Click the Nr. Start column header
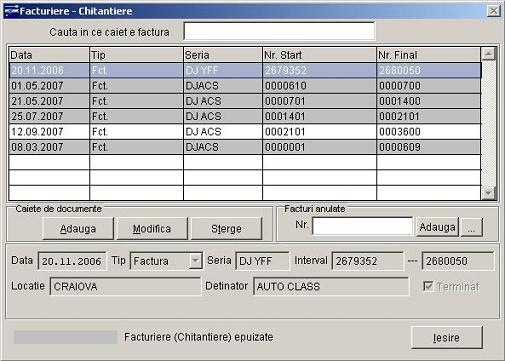The height and width of the screenshot is (361, 505). pos(319,55)
